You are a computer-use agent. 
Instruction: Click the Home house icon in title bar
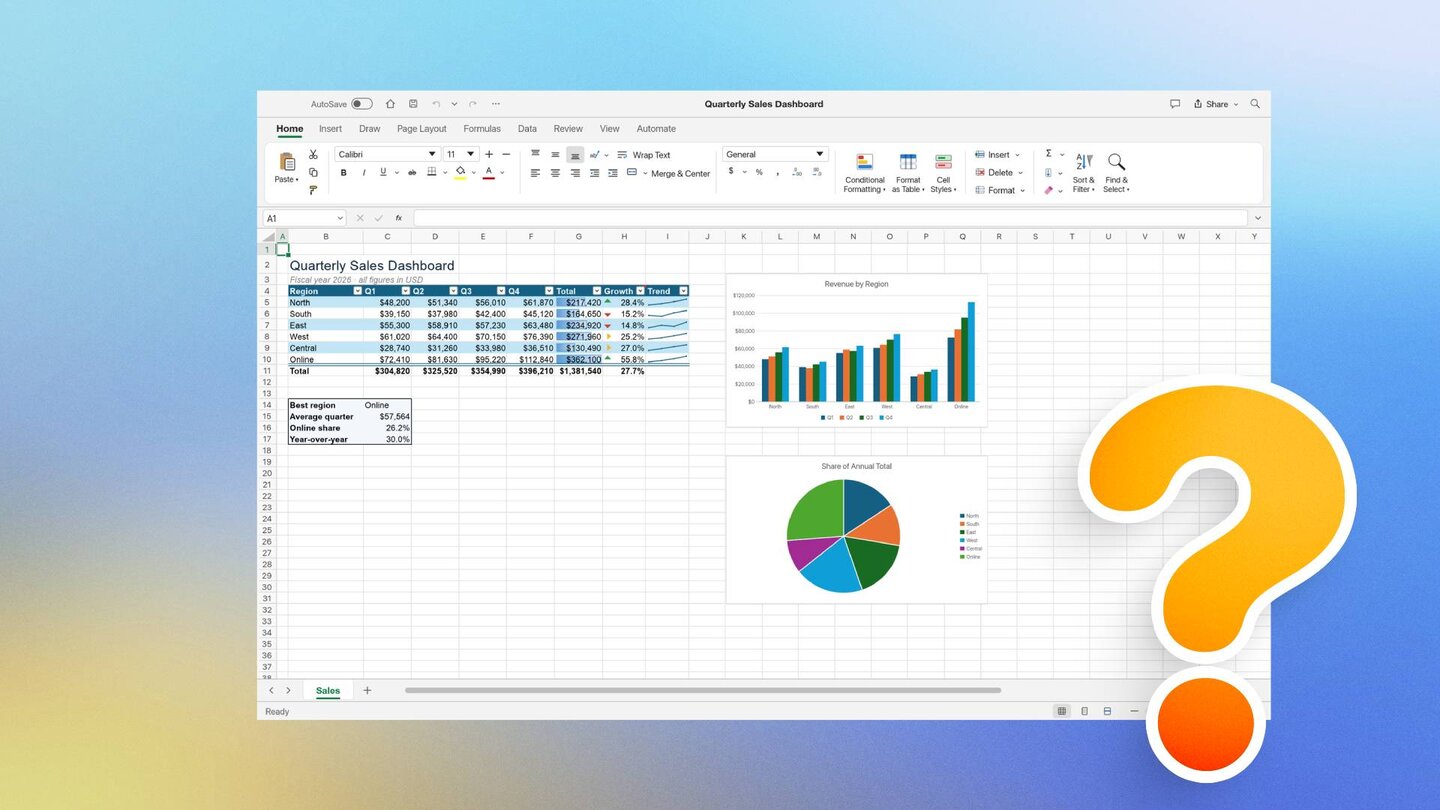click(390, 104)
